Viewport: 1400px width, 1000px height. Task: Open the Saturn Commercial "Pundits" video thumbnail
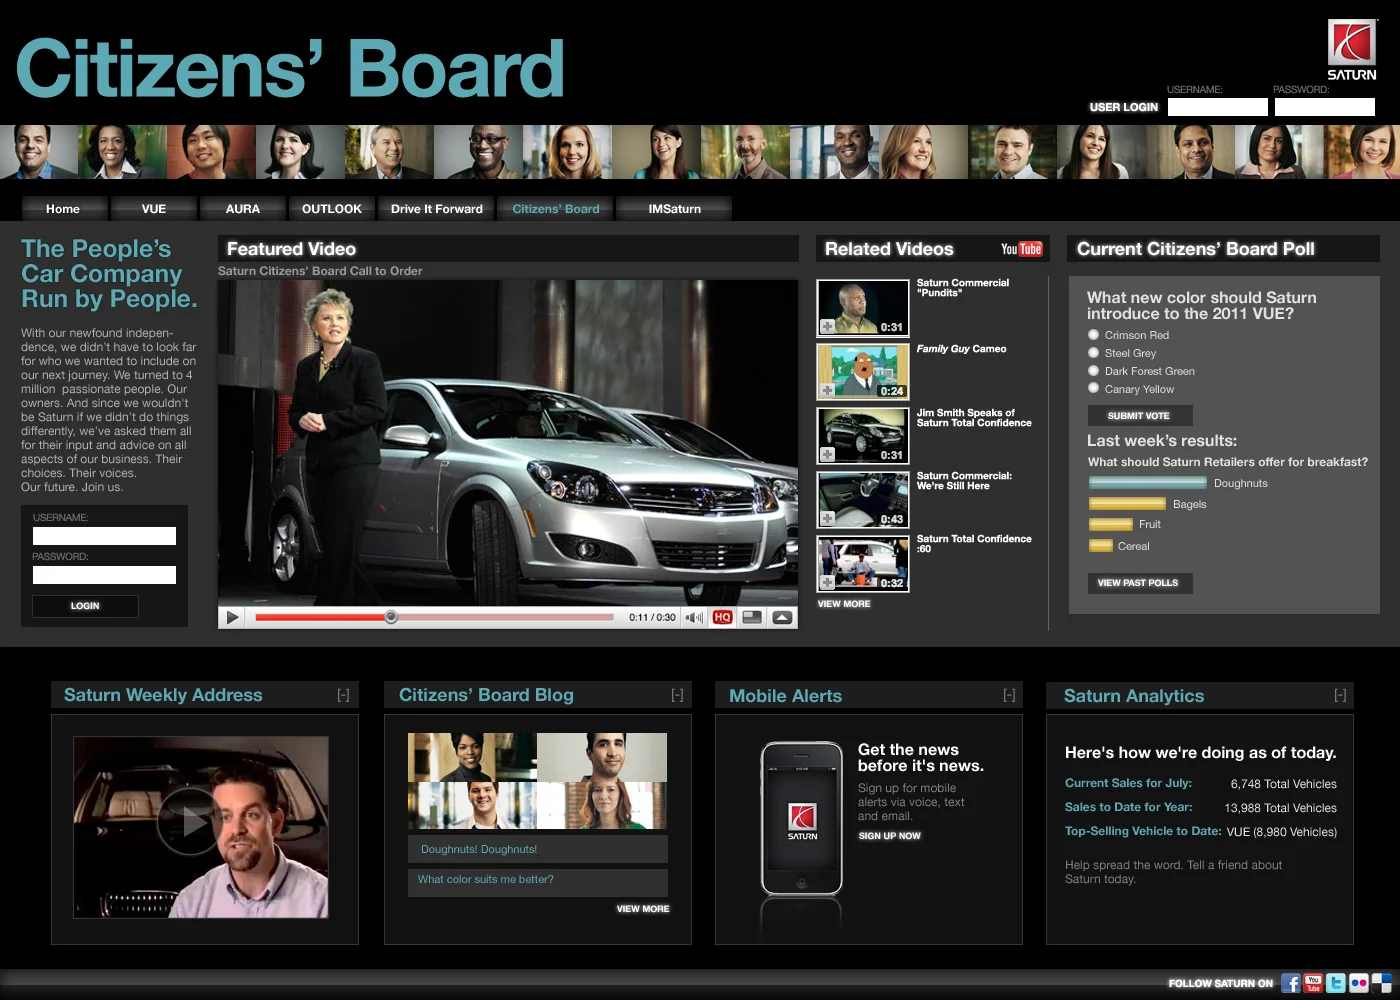pyautogui.click(x=863, y=308)
